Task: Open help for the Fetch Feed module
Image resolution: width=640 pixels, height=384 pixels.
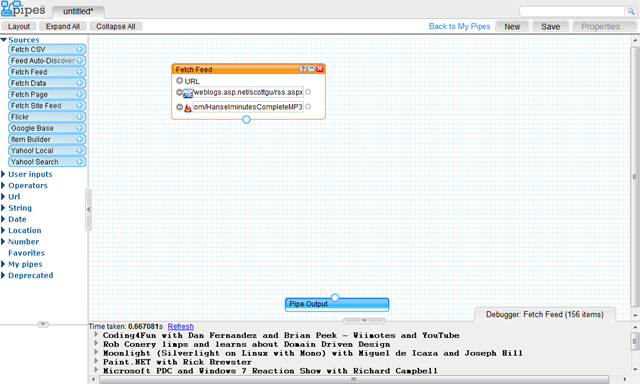Action: (x=303, y=69)
